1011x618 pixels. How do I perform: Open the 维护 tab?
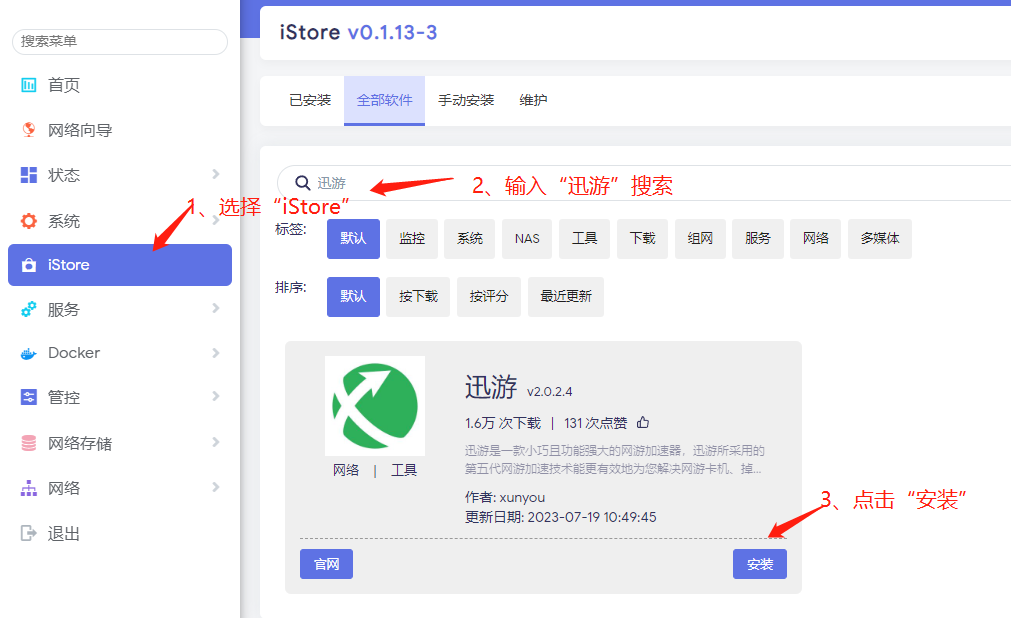point(533,100)
